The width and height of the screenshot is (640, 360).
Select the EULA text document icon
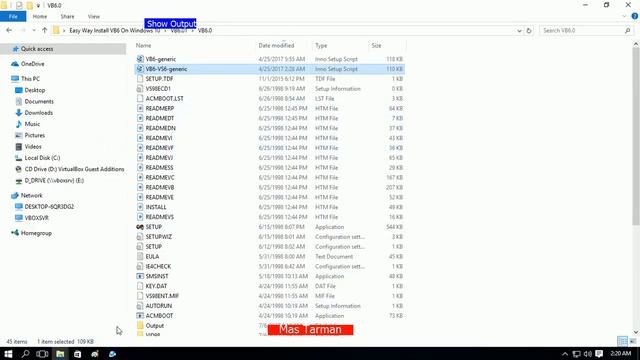[140, 257]
